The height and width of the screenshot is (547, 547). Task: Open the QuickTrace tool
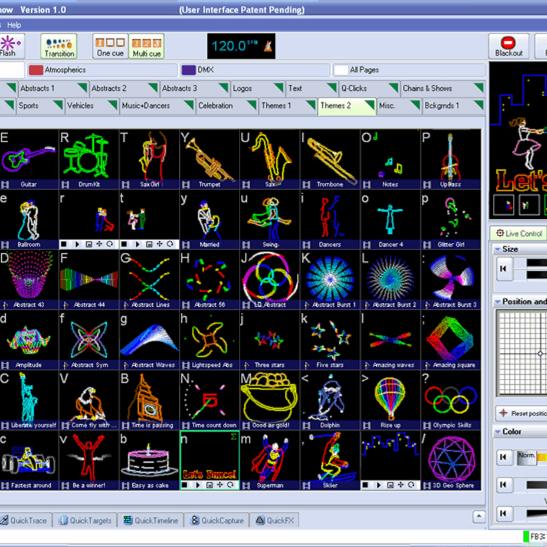pyautogui.click(x=24, y=520)
